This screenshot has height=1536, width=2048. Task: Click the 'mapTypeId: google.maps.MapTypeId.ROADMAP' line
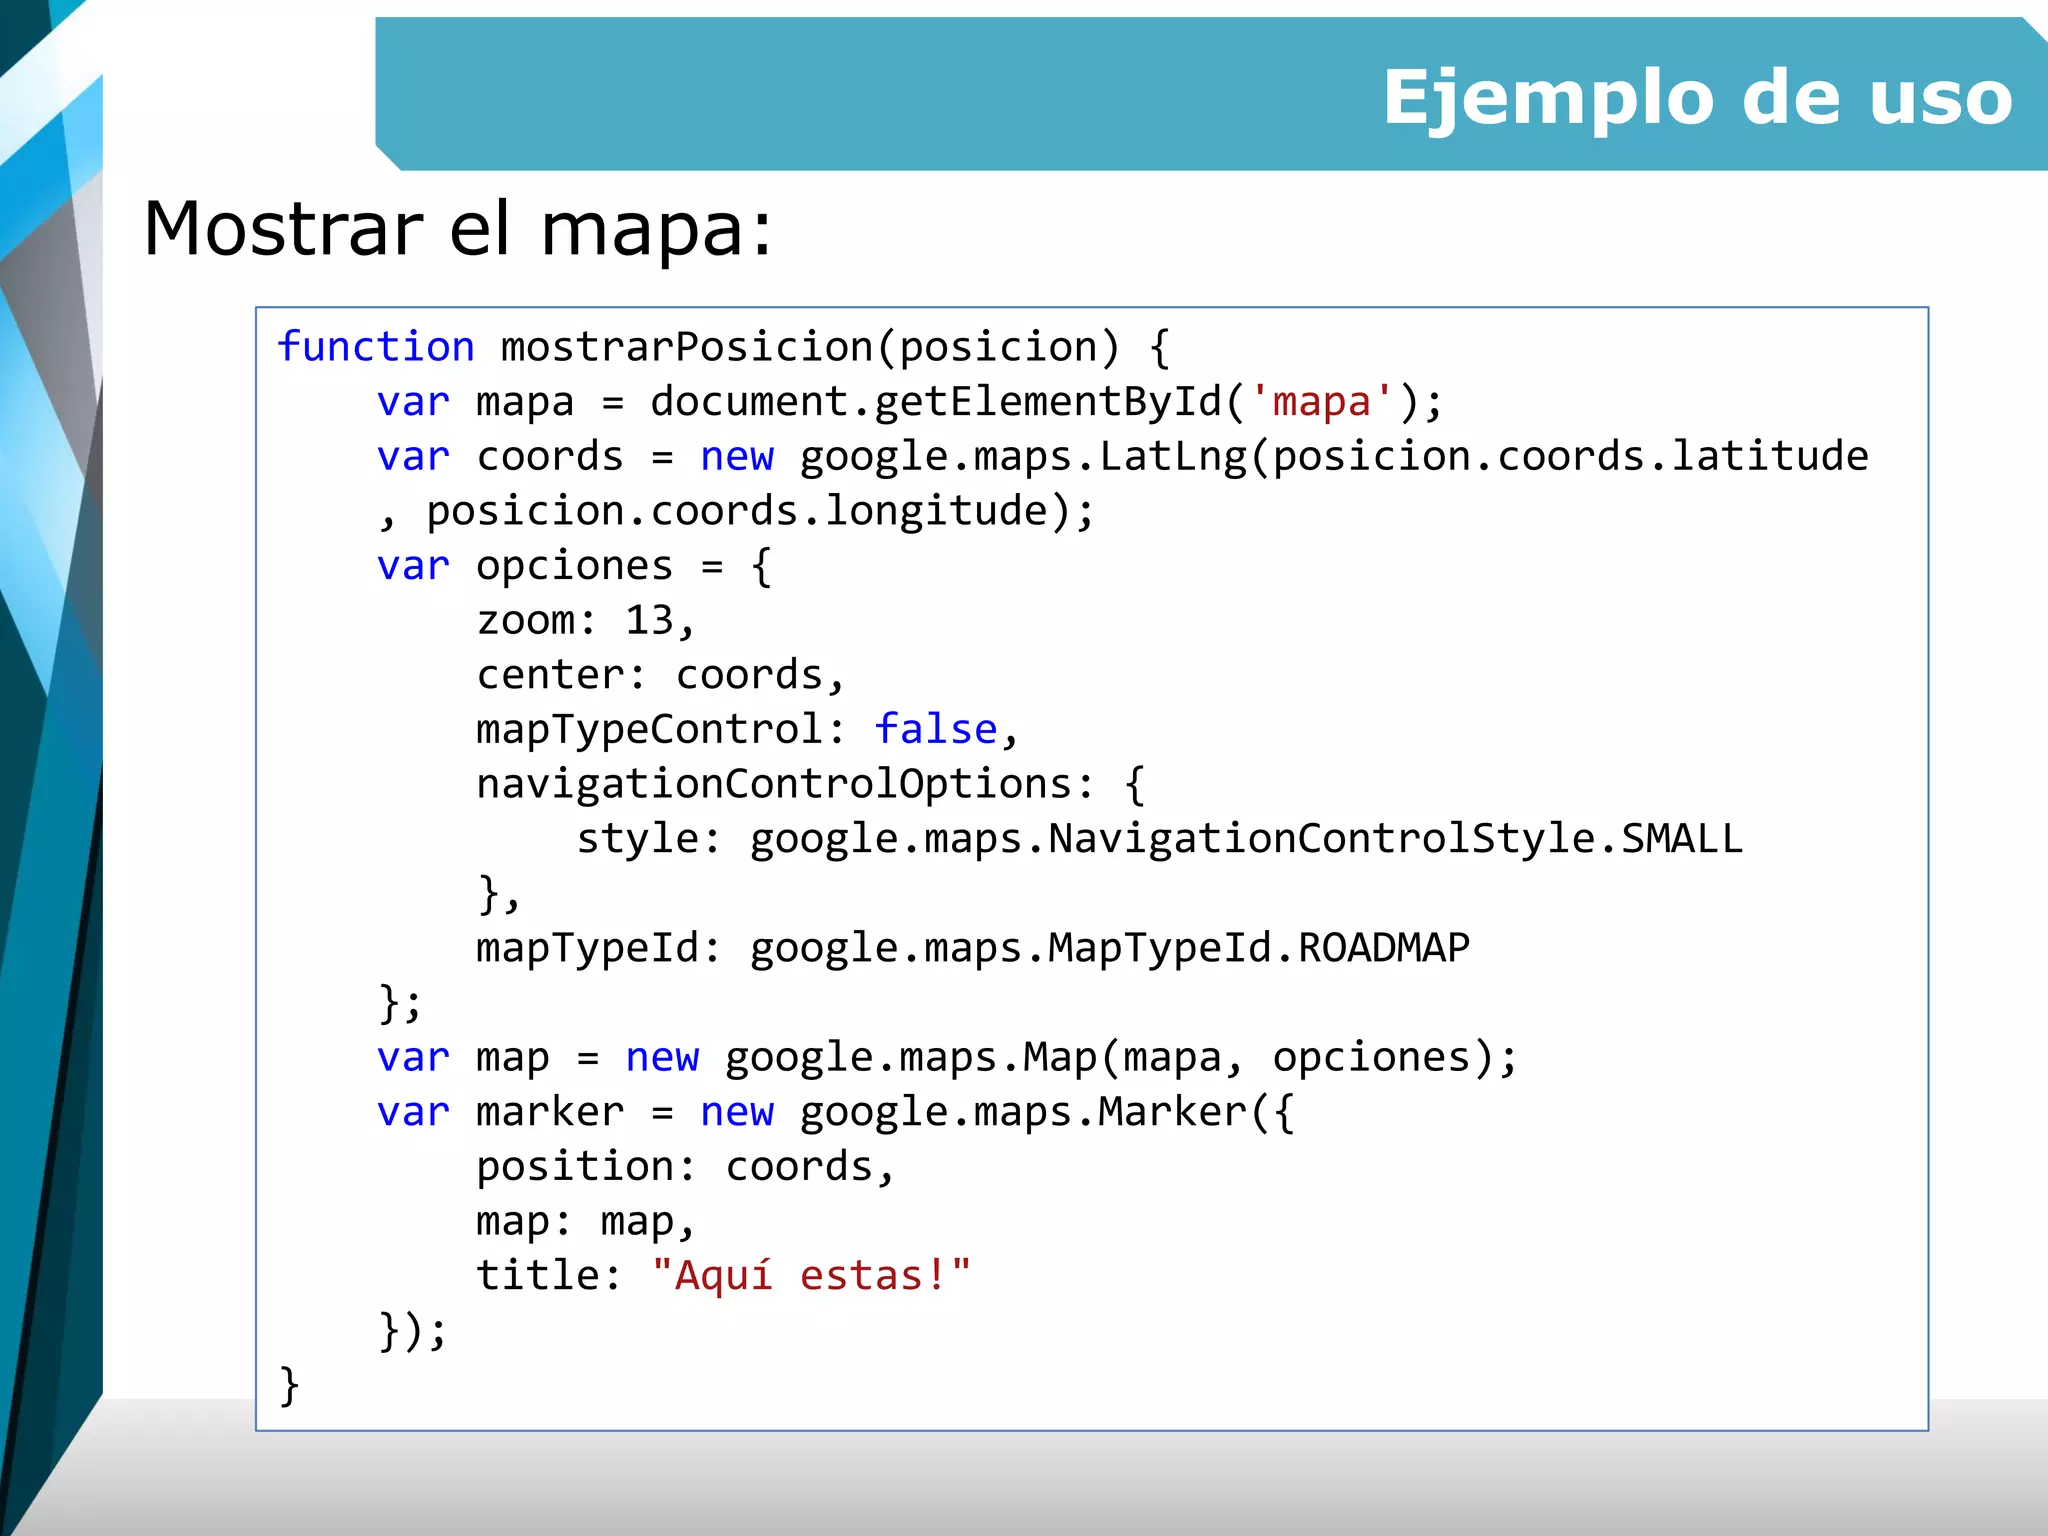(973, 948)
